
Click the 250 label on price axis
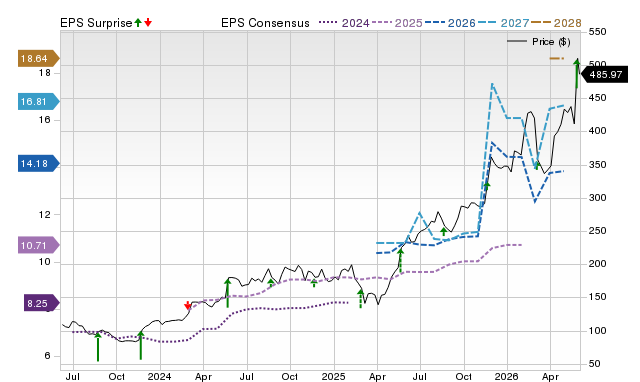[598, 231]
